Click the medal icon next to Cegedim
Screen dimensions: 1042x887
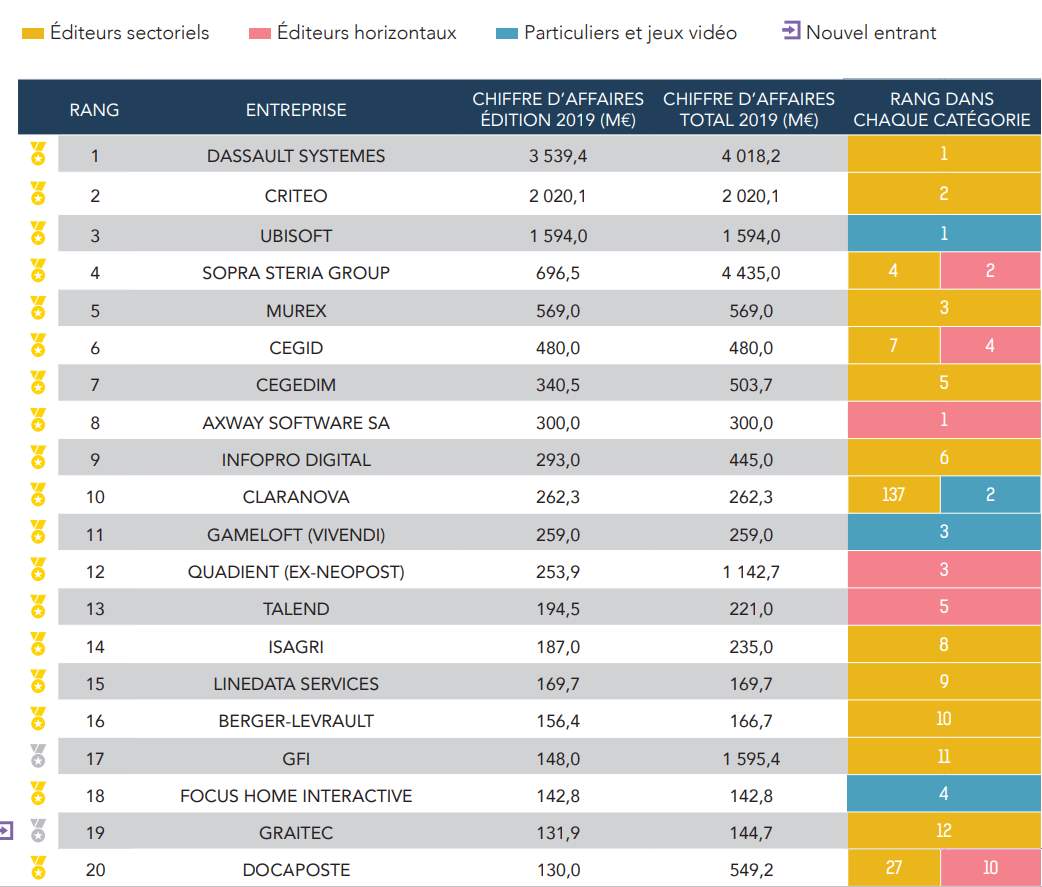(x=39, y=382)
